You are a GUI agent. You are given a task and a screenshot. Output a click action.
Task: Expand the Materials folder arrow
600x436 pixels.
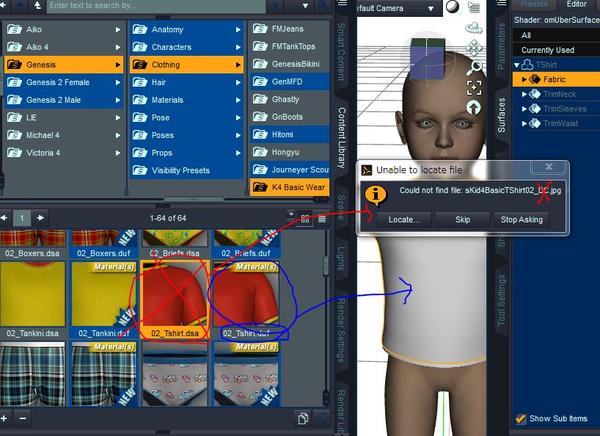click(238, 100)
